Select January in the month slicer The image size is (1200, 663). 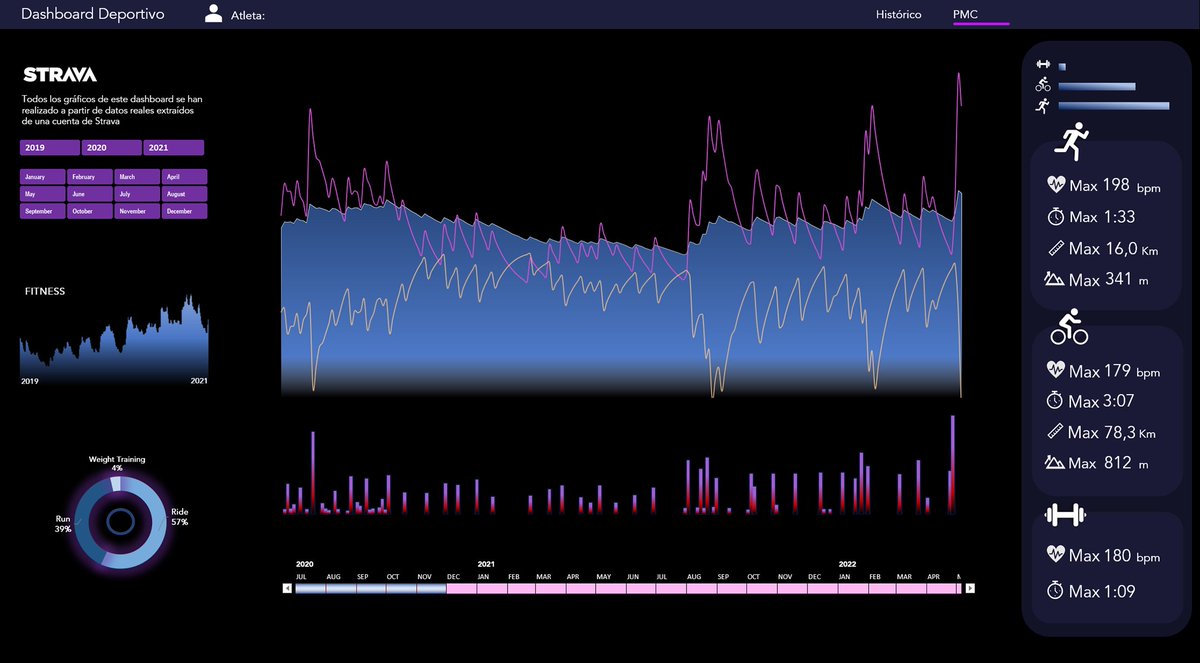point(43,177)
